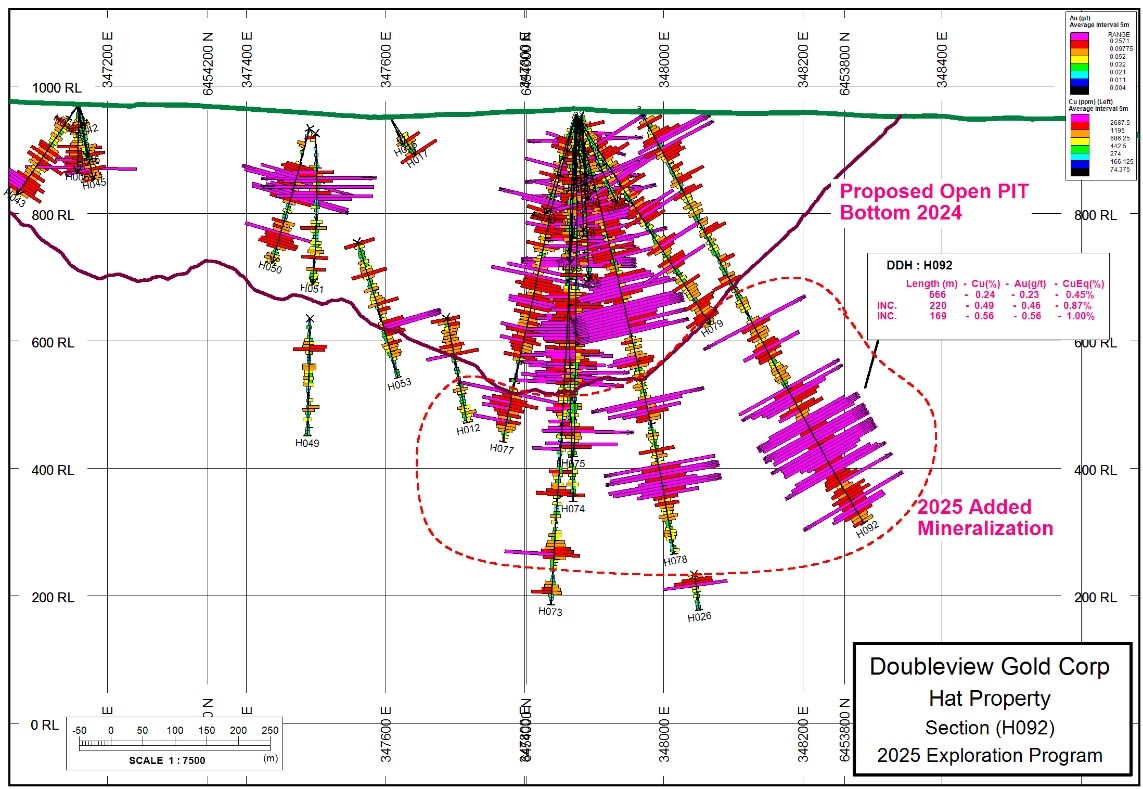
Task: Click the H092 drill hole label
Action: 867,526
